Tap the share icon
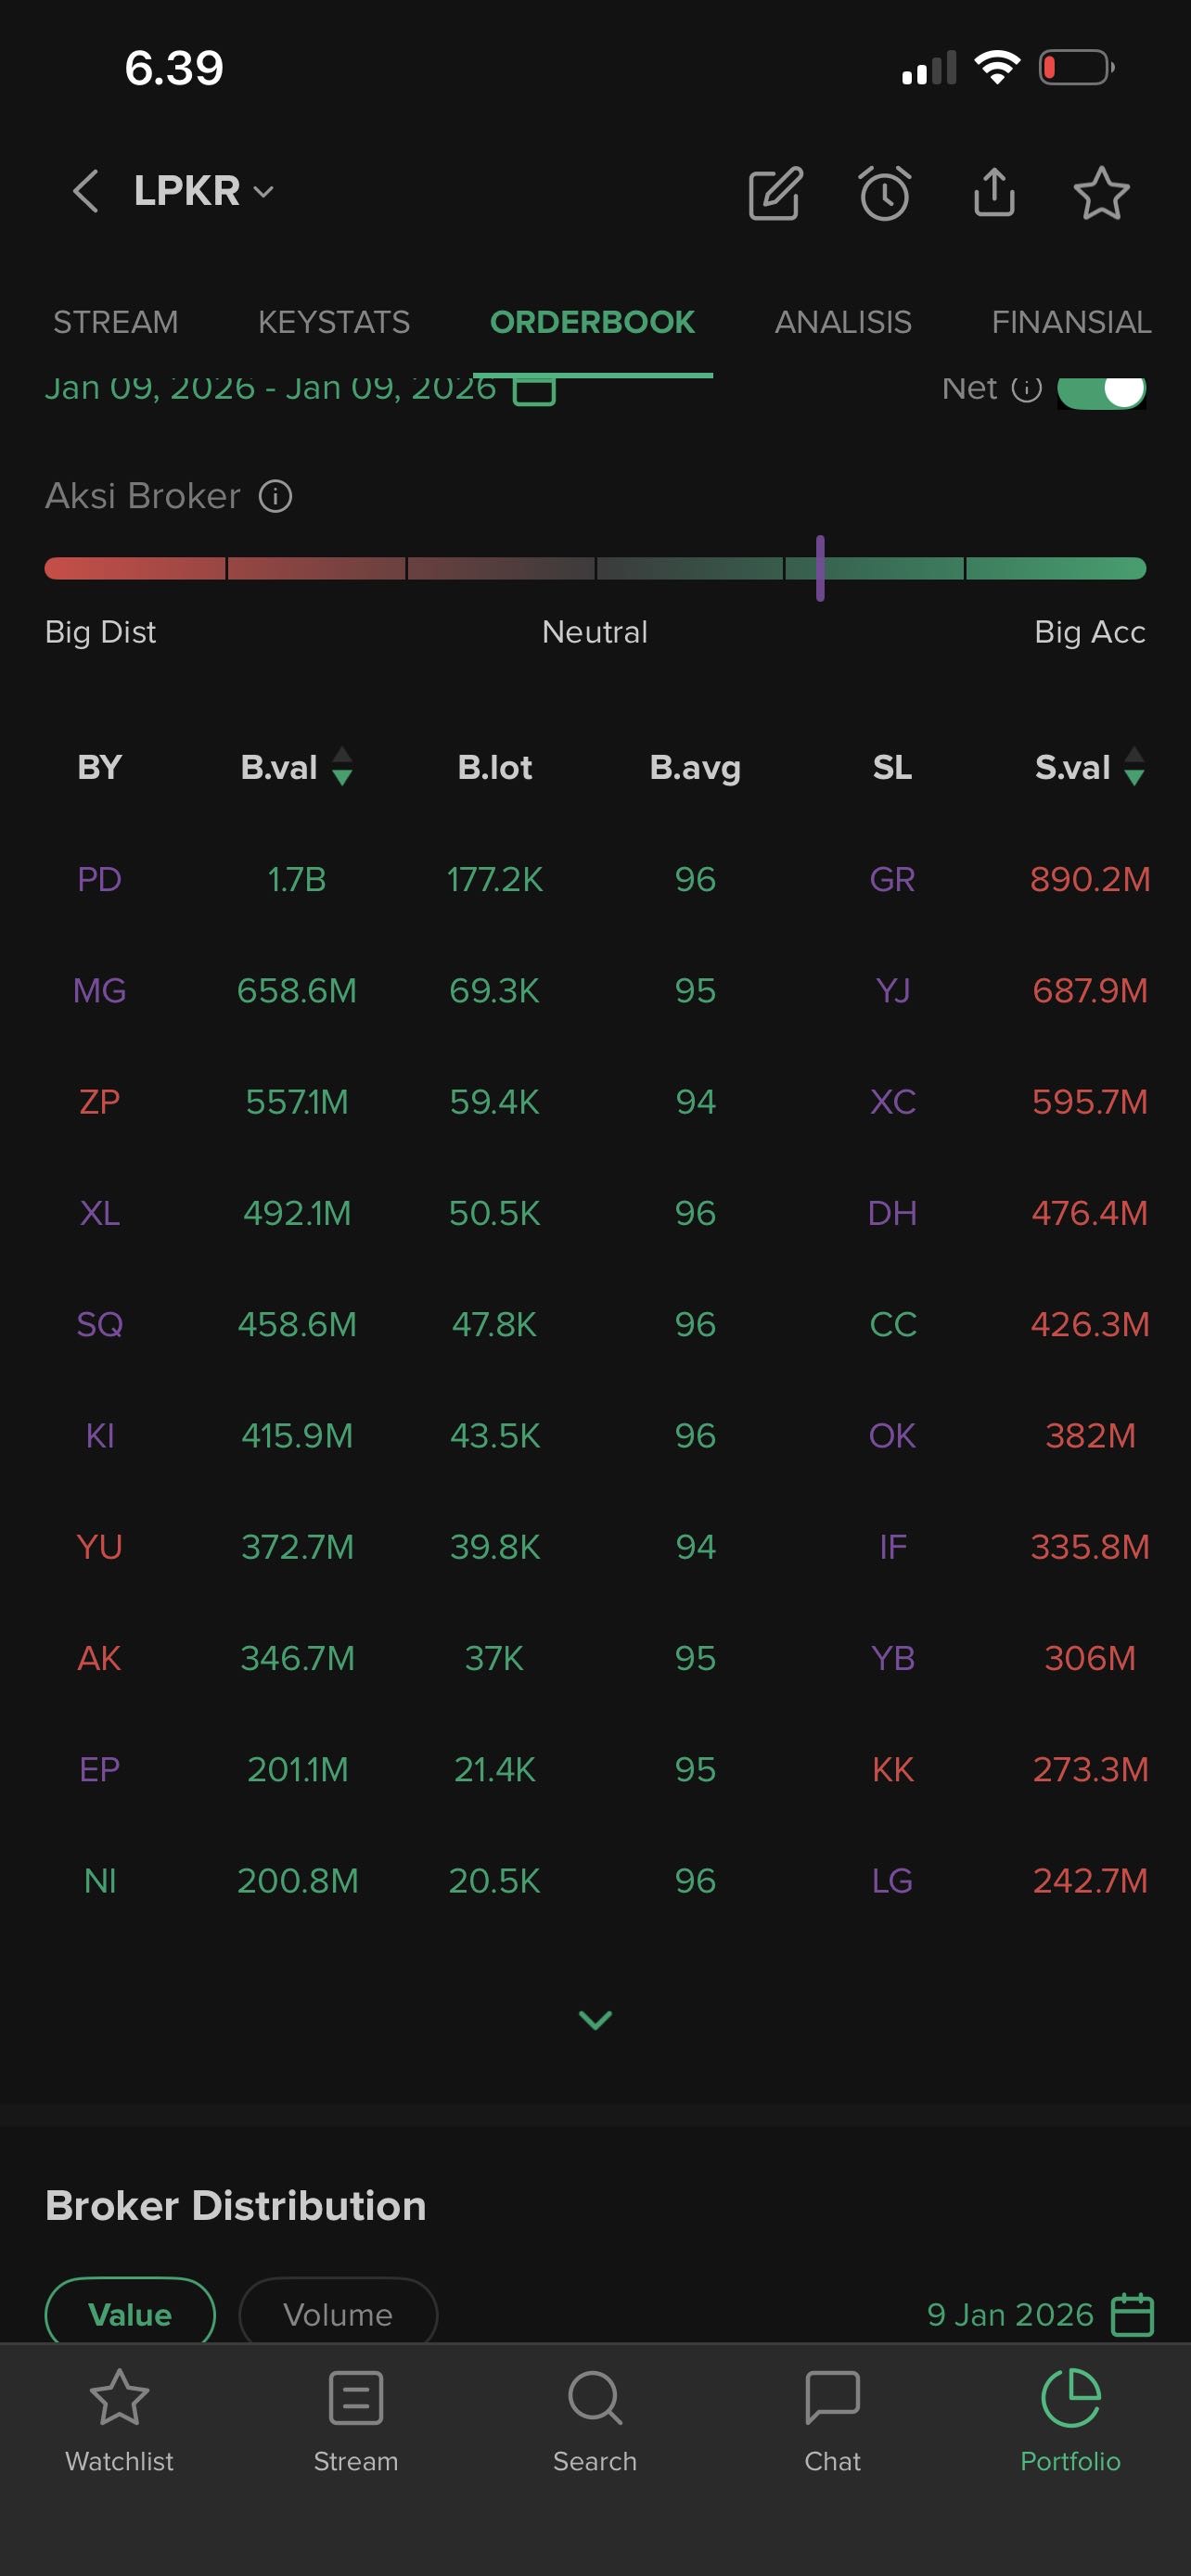Viewport: 1191px width, 2576px height. [x=994, y=192]
